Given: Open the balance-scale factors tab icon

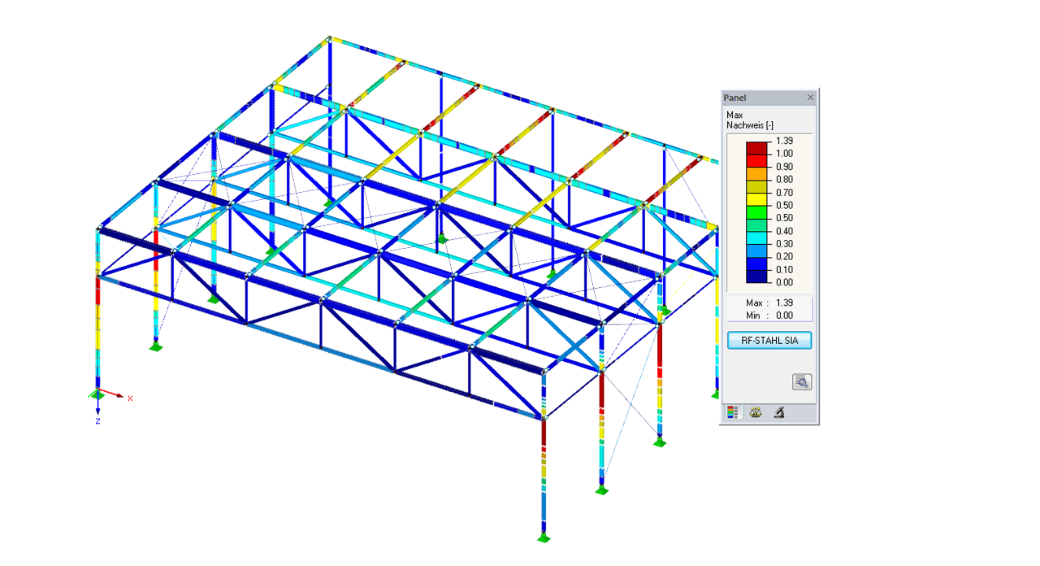Looking at the screenshot, I should pyautogui.click(x=755, y=413).
